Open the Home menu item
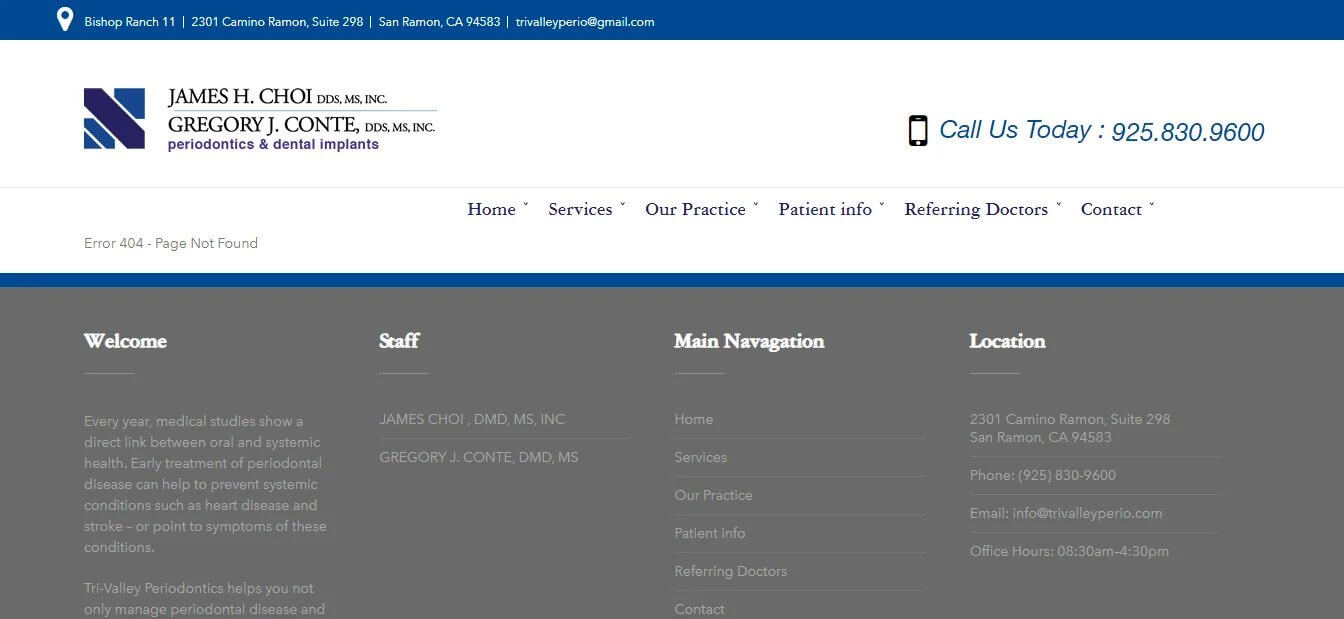 pyautogui.click(x=491, y=209)
